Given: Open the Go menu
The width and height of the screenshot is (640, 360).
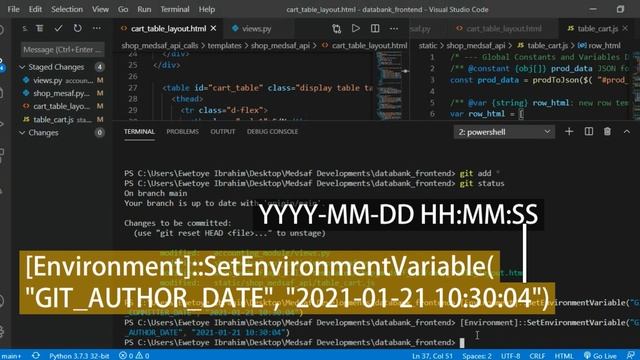Looking at the screenshot, I should coord(123,9).
